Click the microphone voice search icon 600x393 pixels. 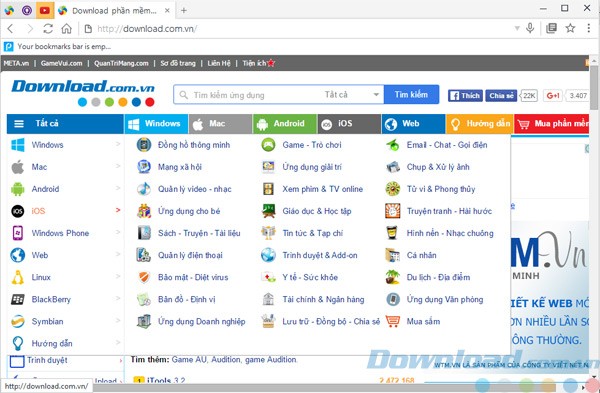click(530, 28)
